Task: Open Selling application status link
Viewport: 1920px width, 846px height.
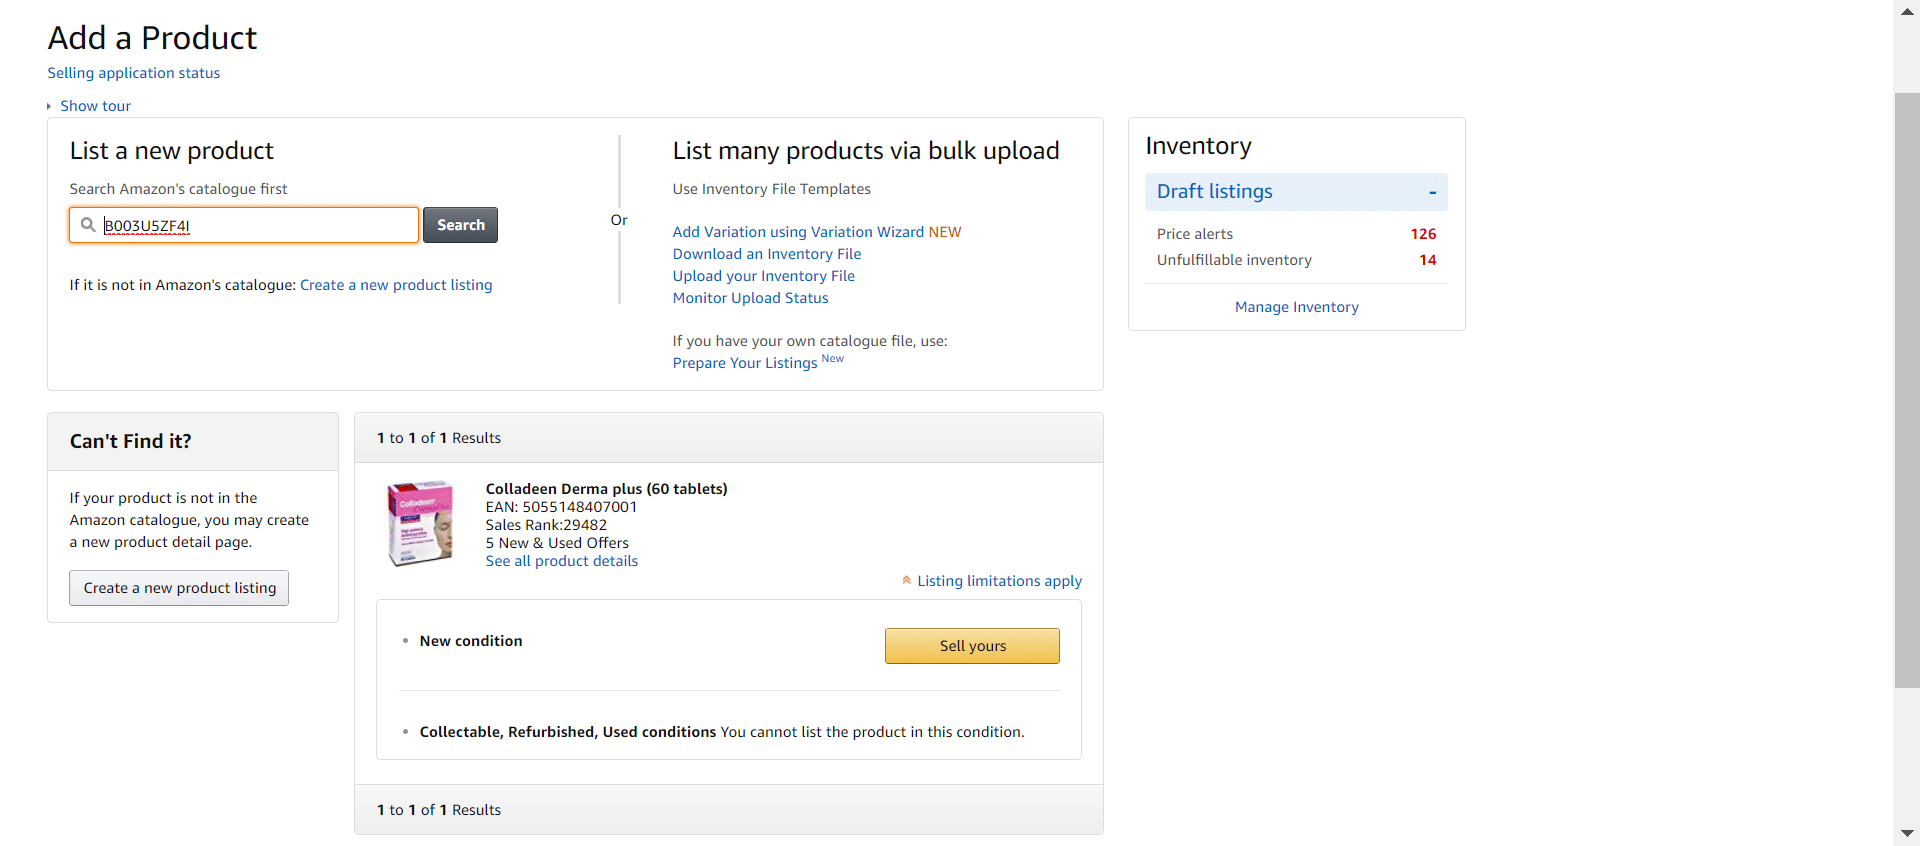Action: [x=134, y=73]
